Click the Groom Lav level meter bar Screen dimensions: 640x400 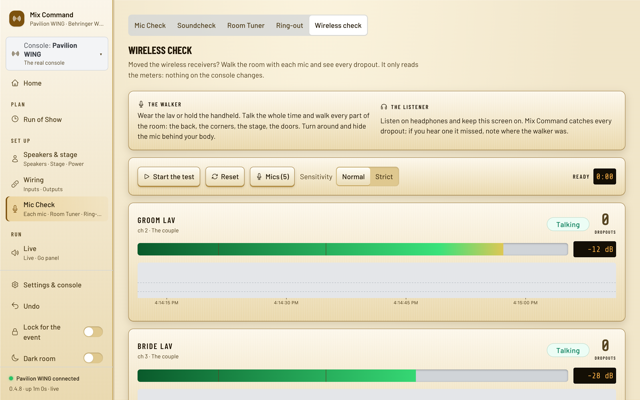click(x=353, y=249)
